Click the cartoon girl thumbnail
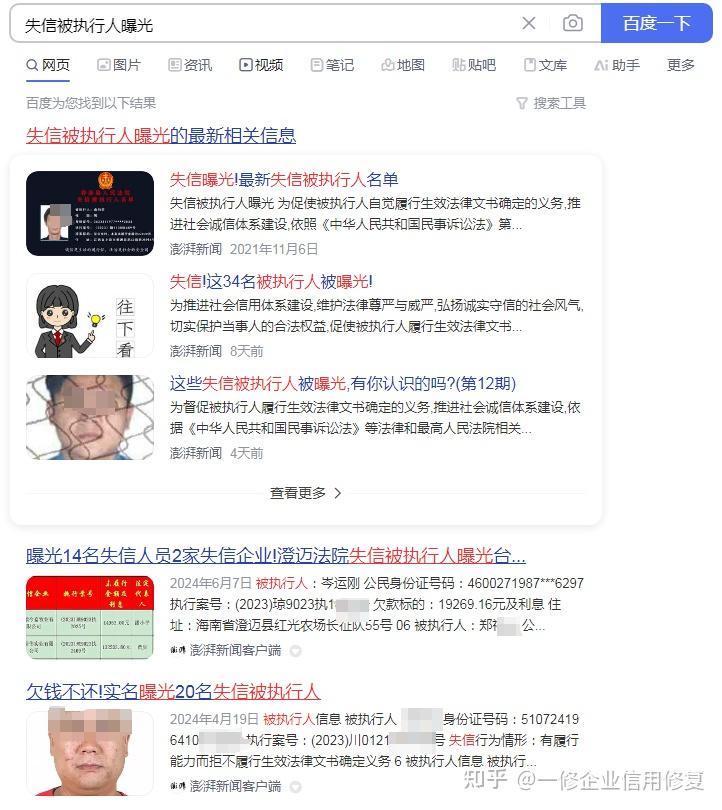 (x=90, y=316)
